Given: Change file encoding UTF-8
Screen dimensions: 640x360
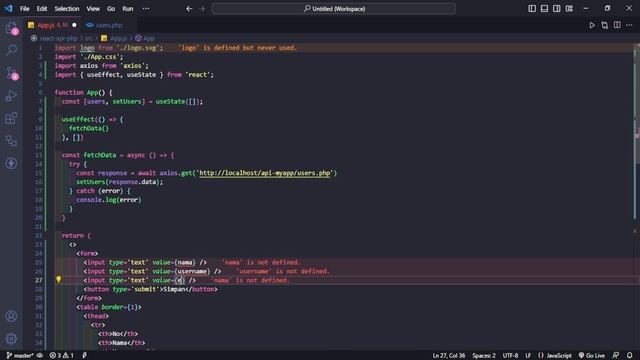Looking at the screenshot, I should (x=510, y=356).
